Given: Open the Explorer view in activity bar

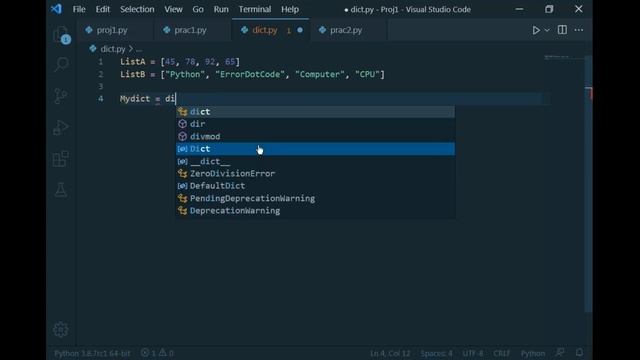Looking at the screenshot, I should pos(61,35).
